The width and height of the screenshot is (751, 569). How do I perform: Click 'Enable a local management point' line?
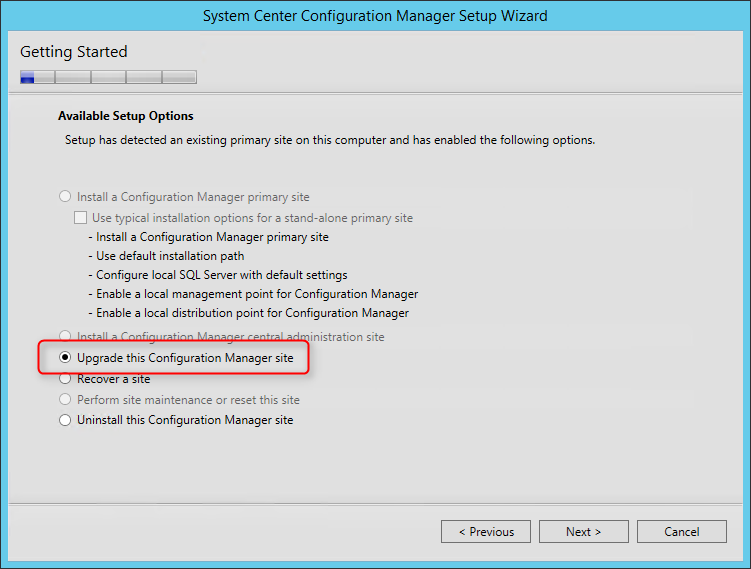253,294
